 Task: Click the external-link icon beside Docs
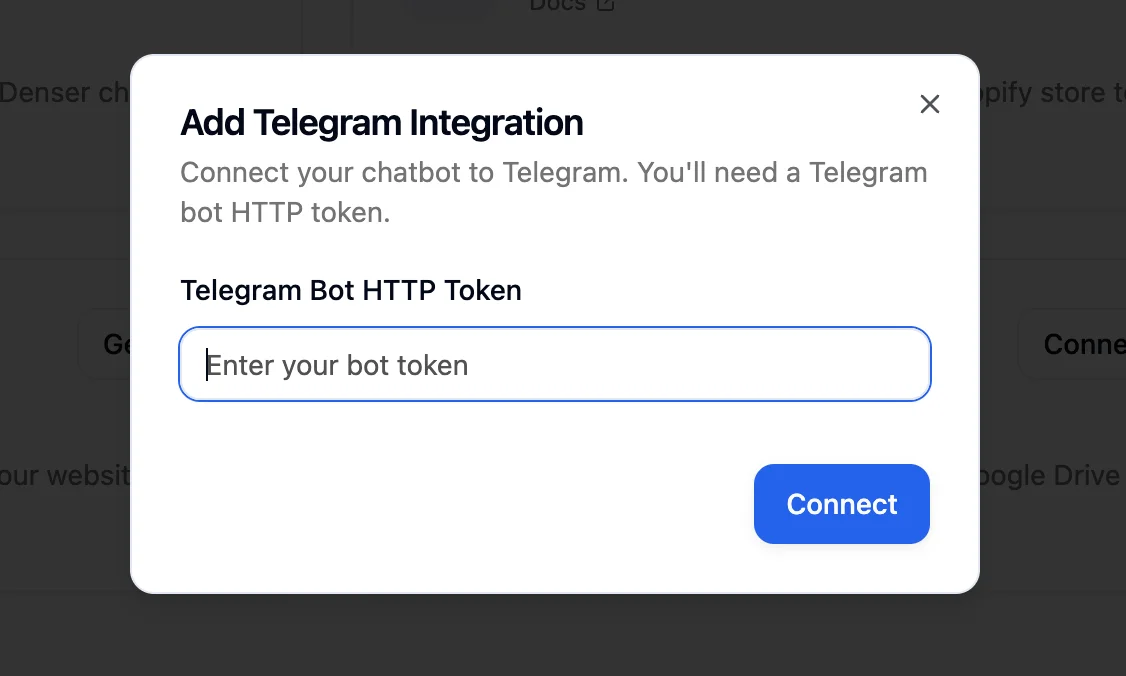(x=604, y=5)
